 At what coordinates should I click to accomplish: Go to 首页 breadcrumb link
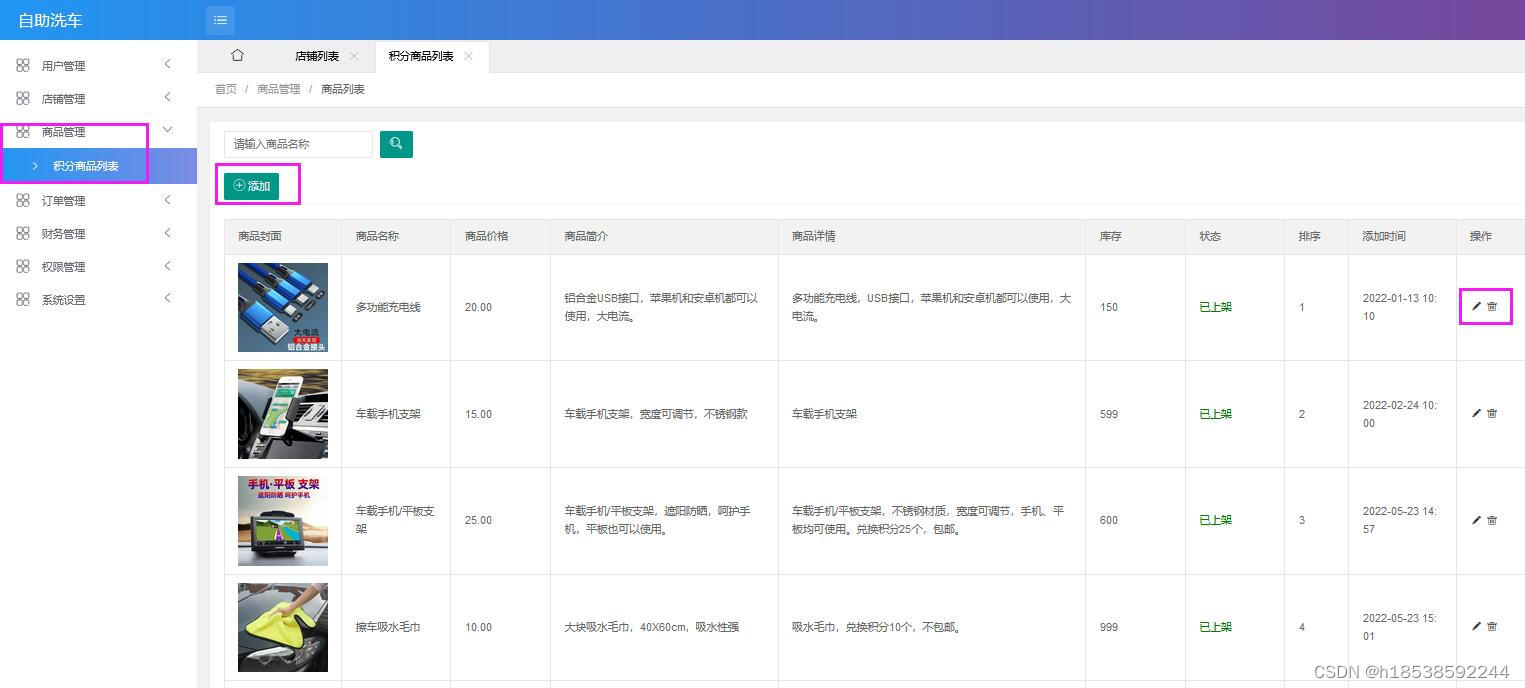pos(226,89)
